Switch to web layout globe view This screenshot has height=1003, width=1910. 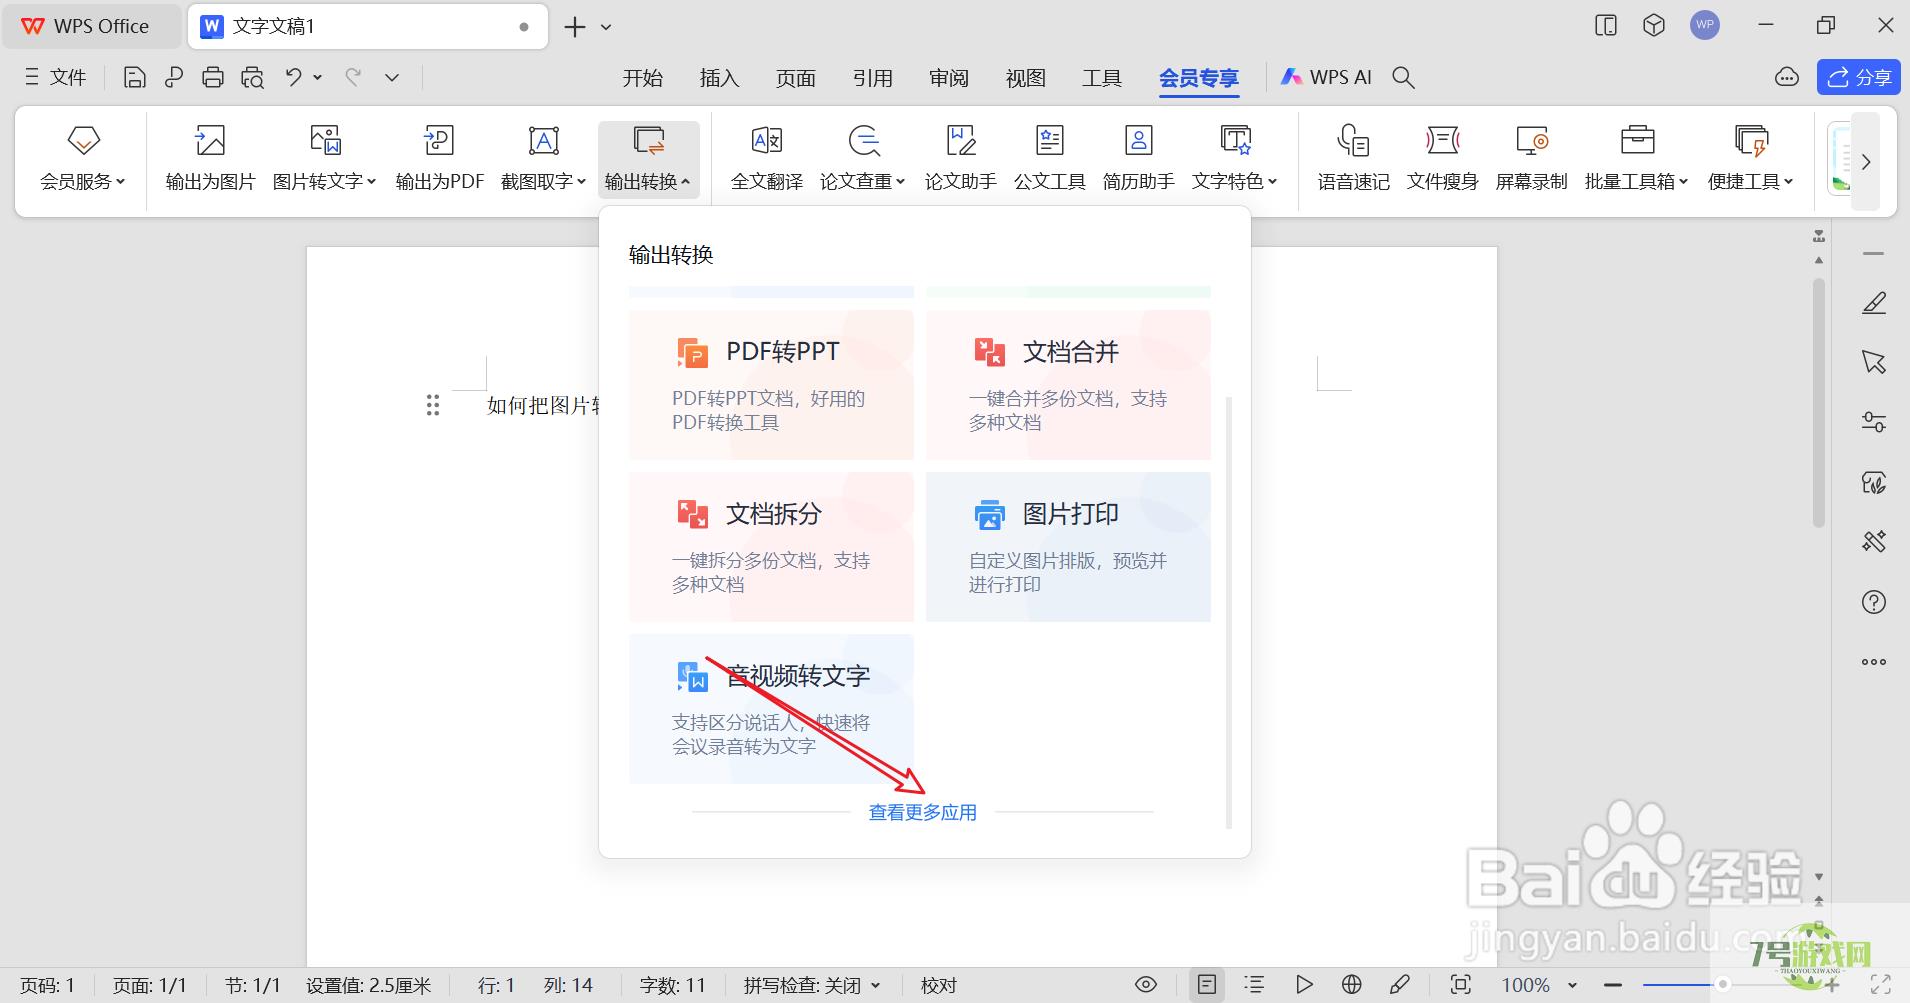point(1352,985)
